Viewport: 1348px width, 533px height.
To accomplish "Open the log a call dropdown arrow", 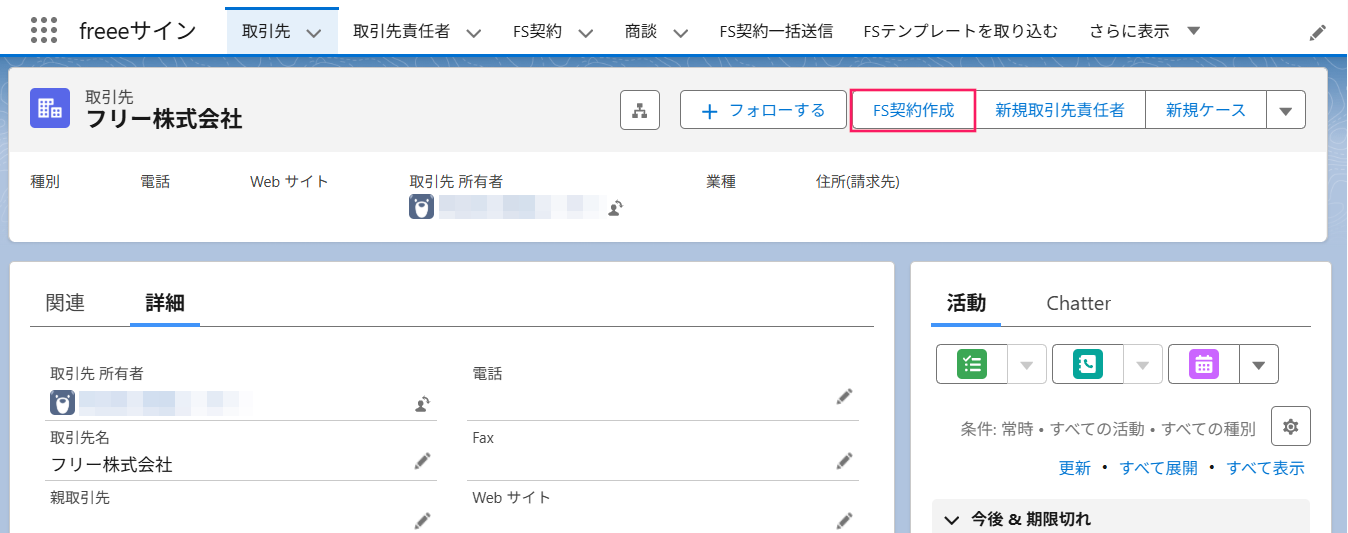I will point(1142,364).
